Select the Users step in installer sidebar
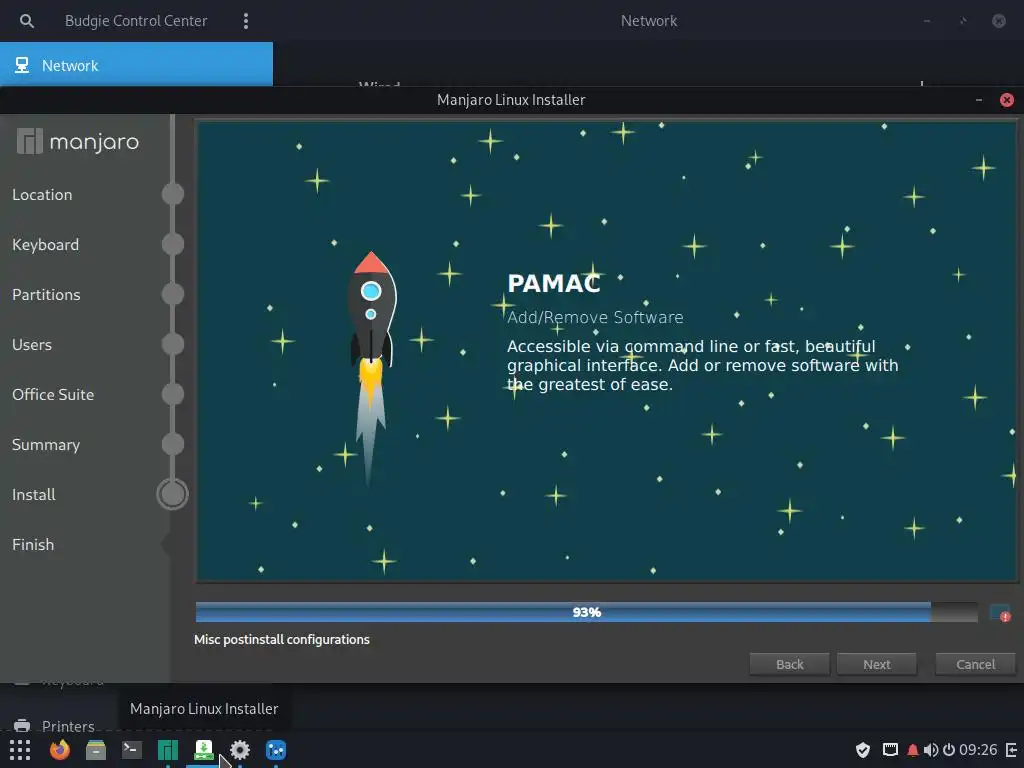 coord(32,344)
